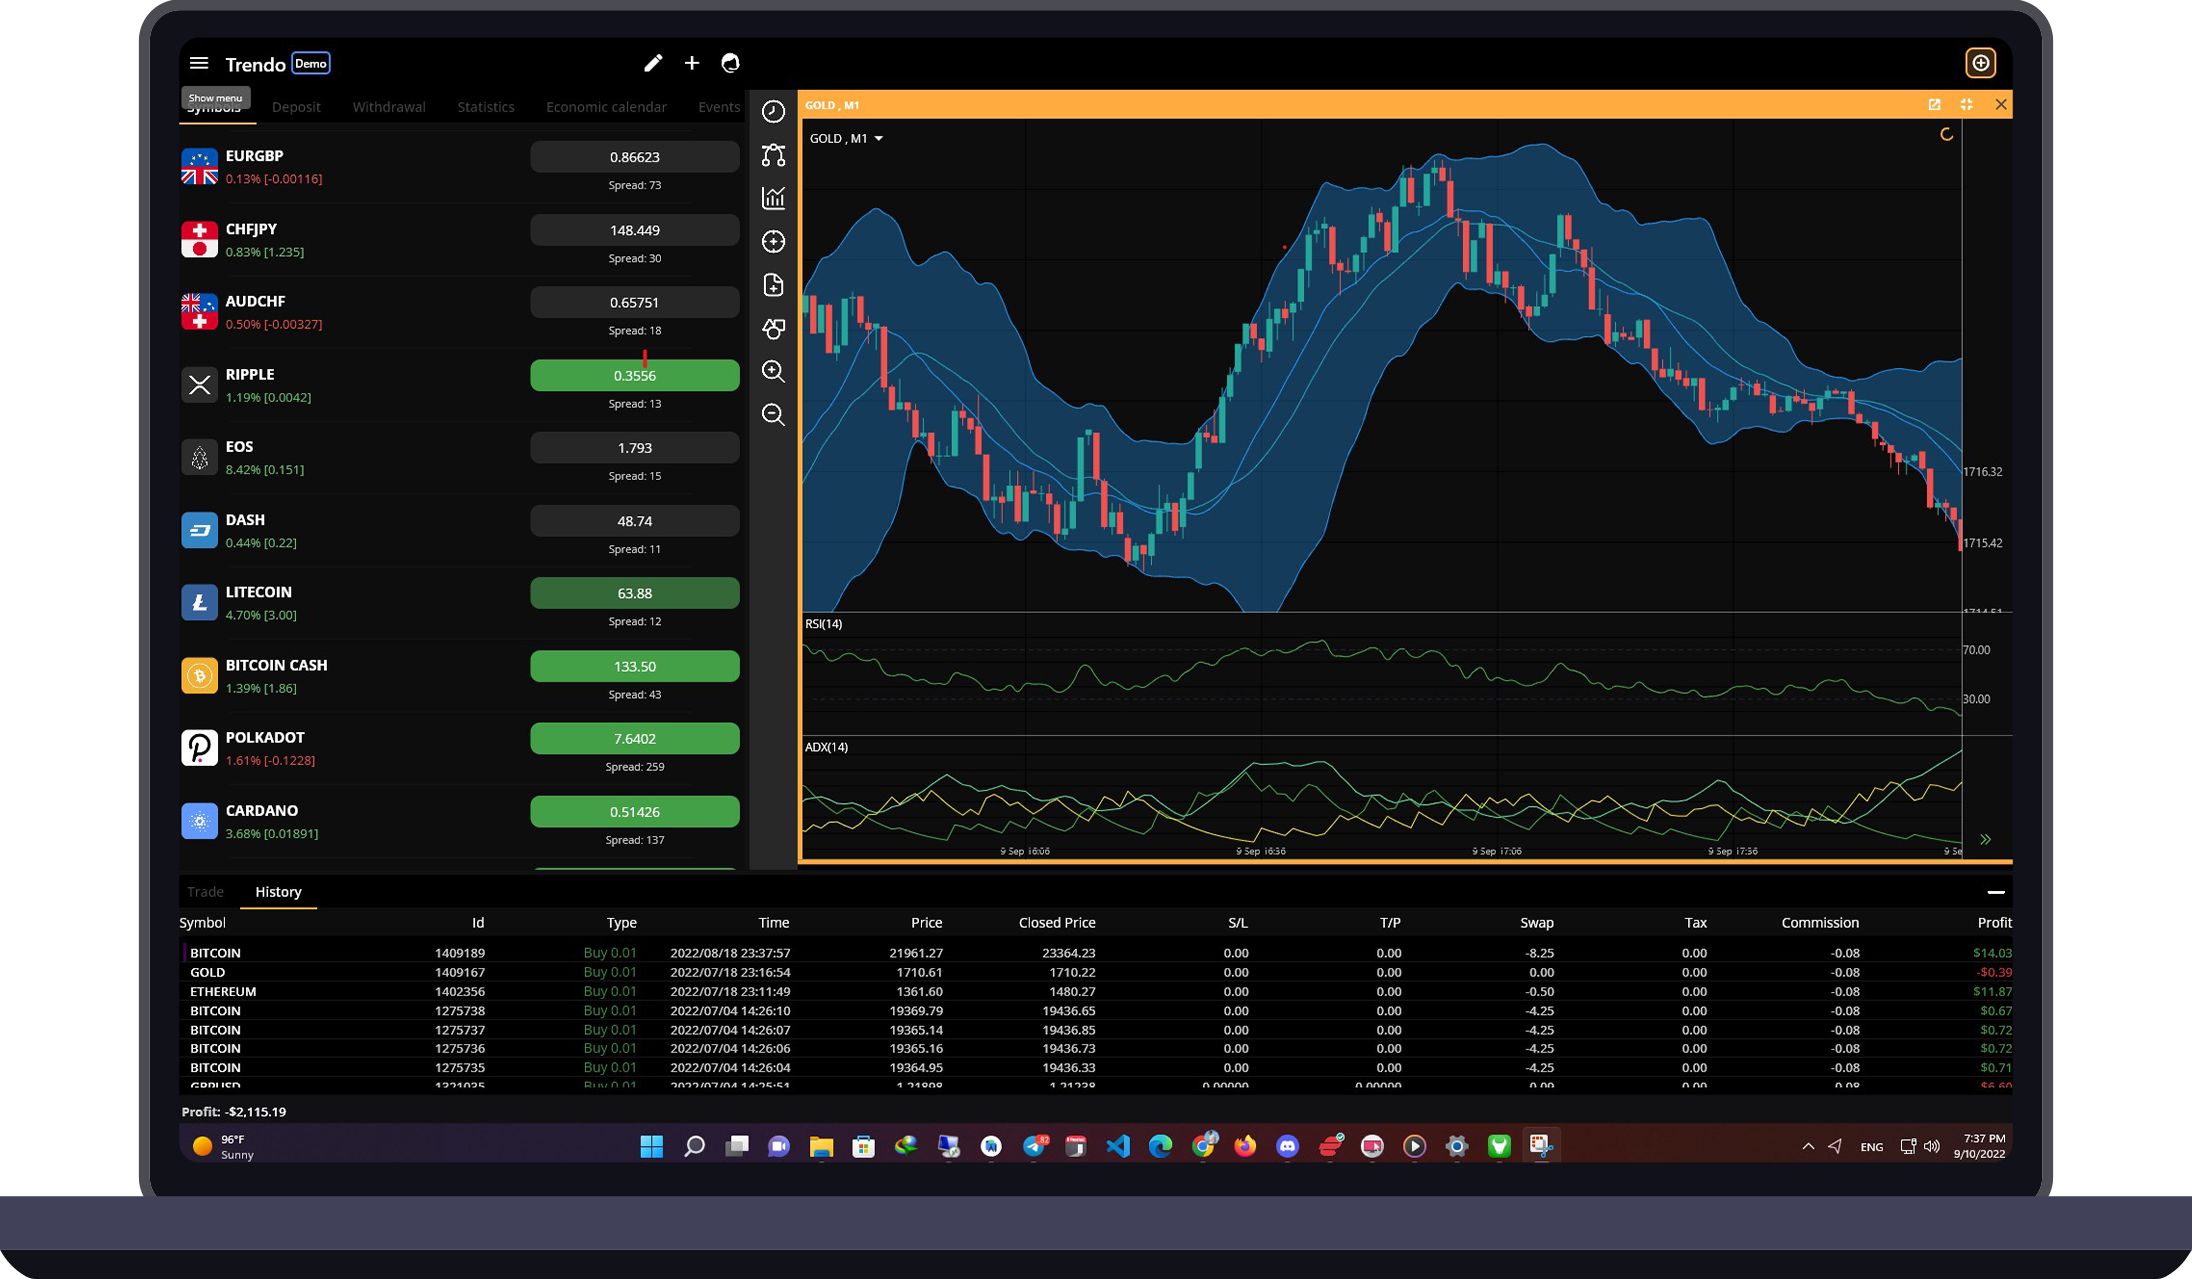Image resolution: width=2192 pixels, height=1279 pixels.
Task: Select the POLKADOT symbol icon
Action: 199,748
